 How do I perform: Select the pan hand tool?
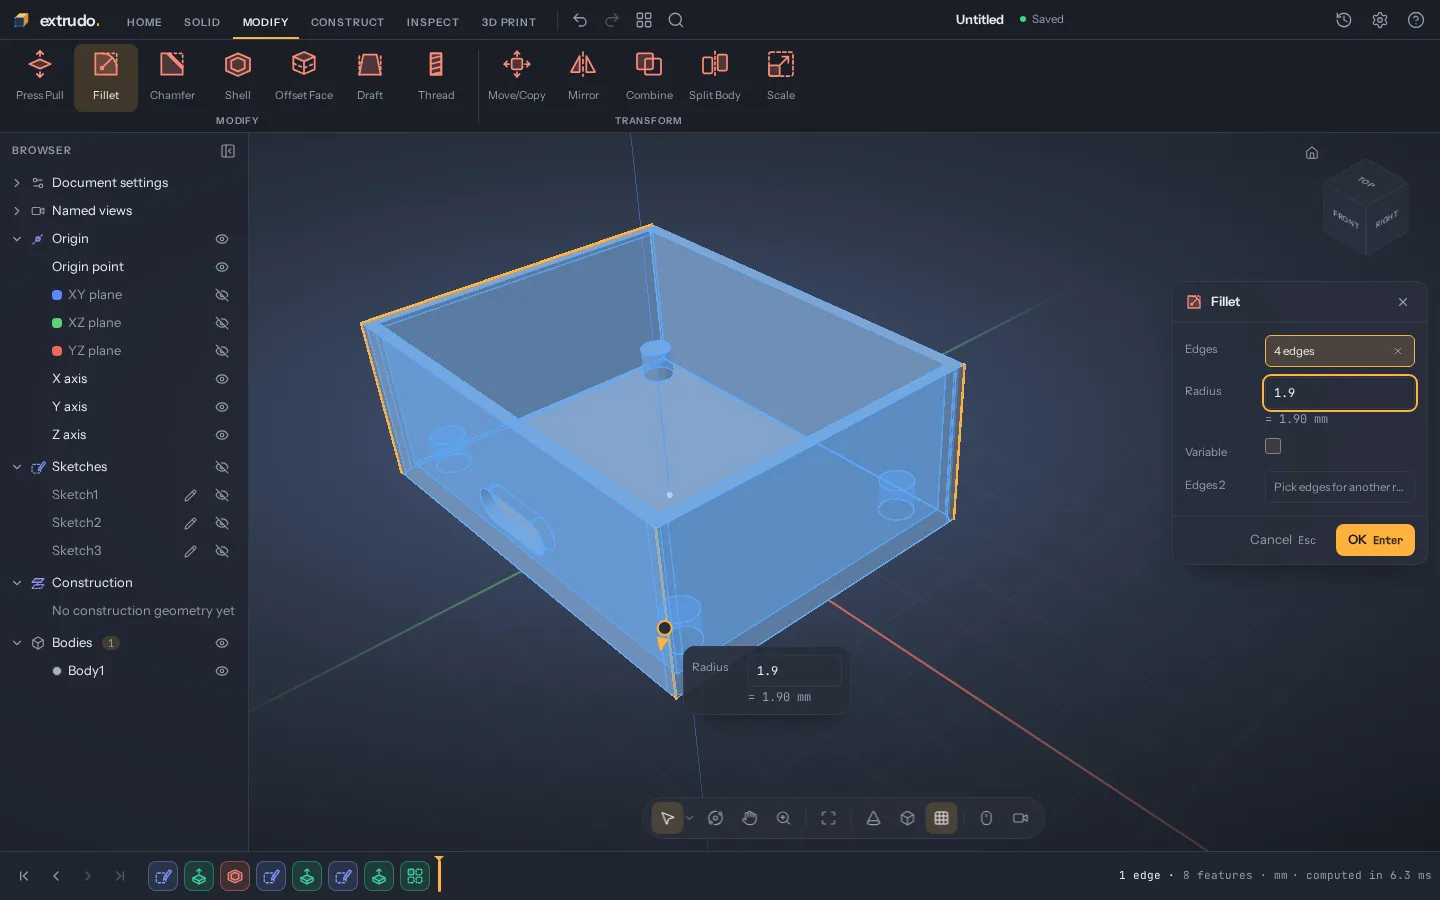(x=750, y=818)
